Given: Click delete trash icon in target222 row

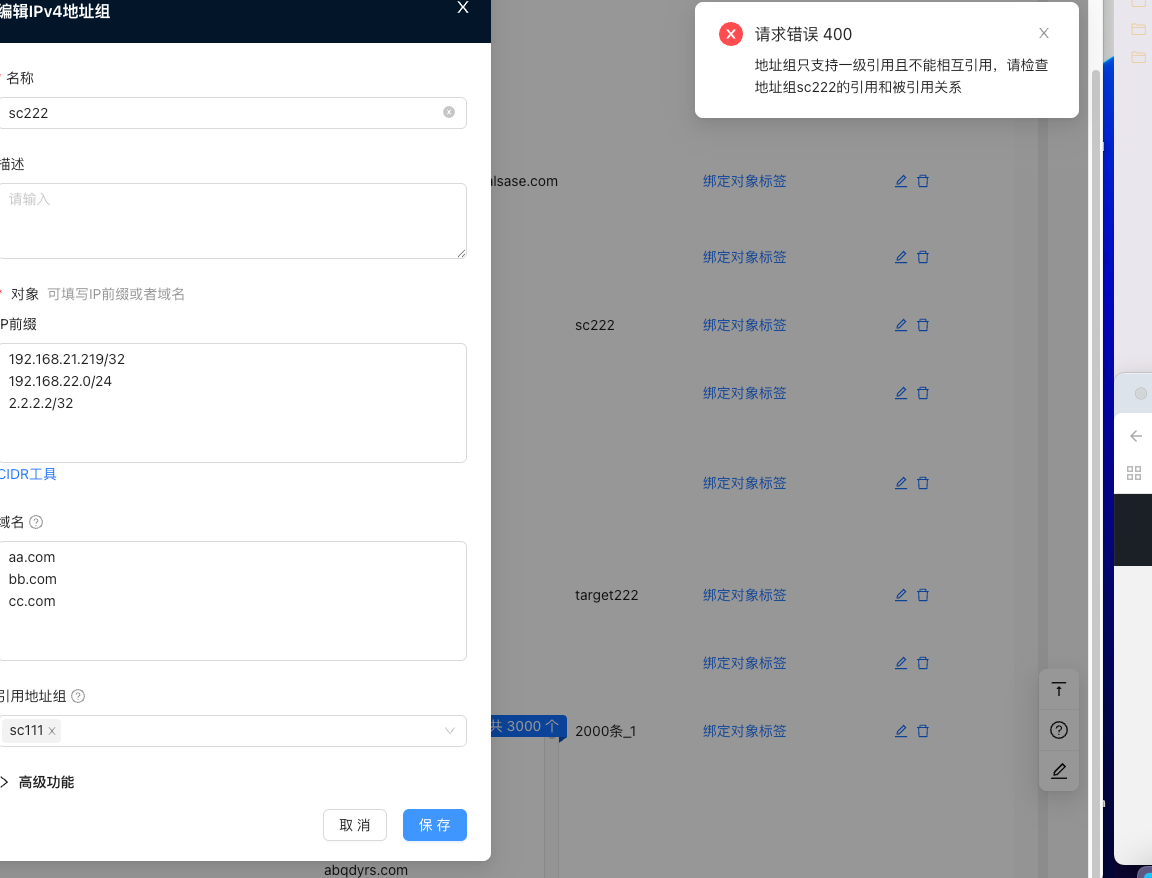Looking at the screenshot, I should tap(923, 595).
